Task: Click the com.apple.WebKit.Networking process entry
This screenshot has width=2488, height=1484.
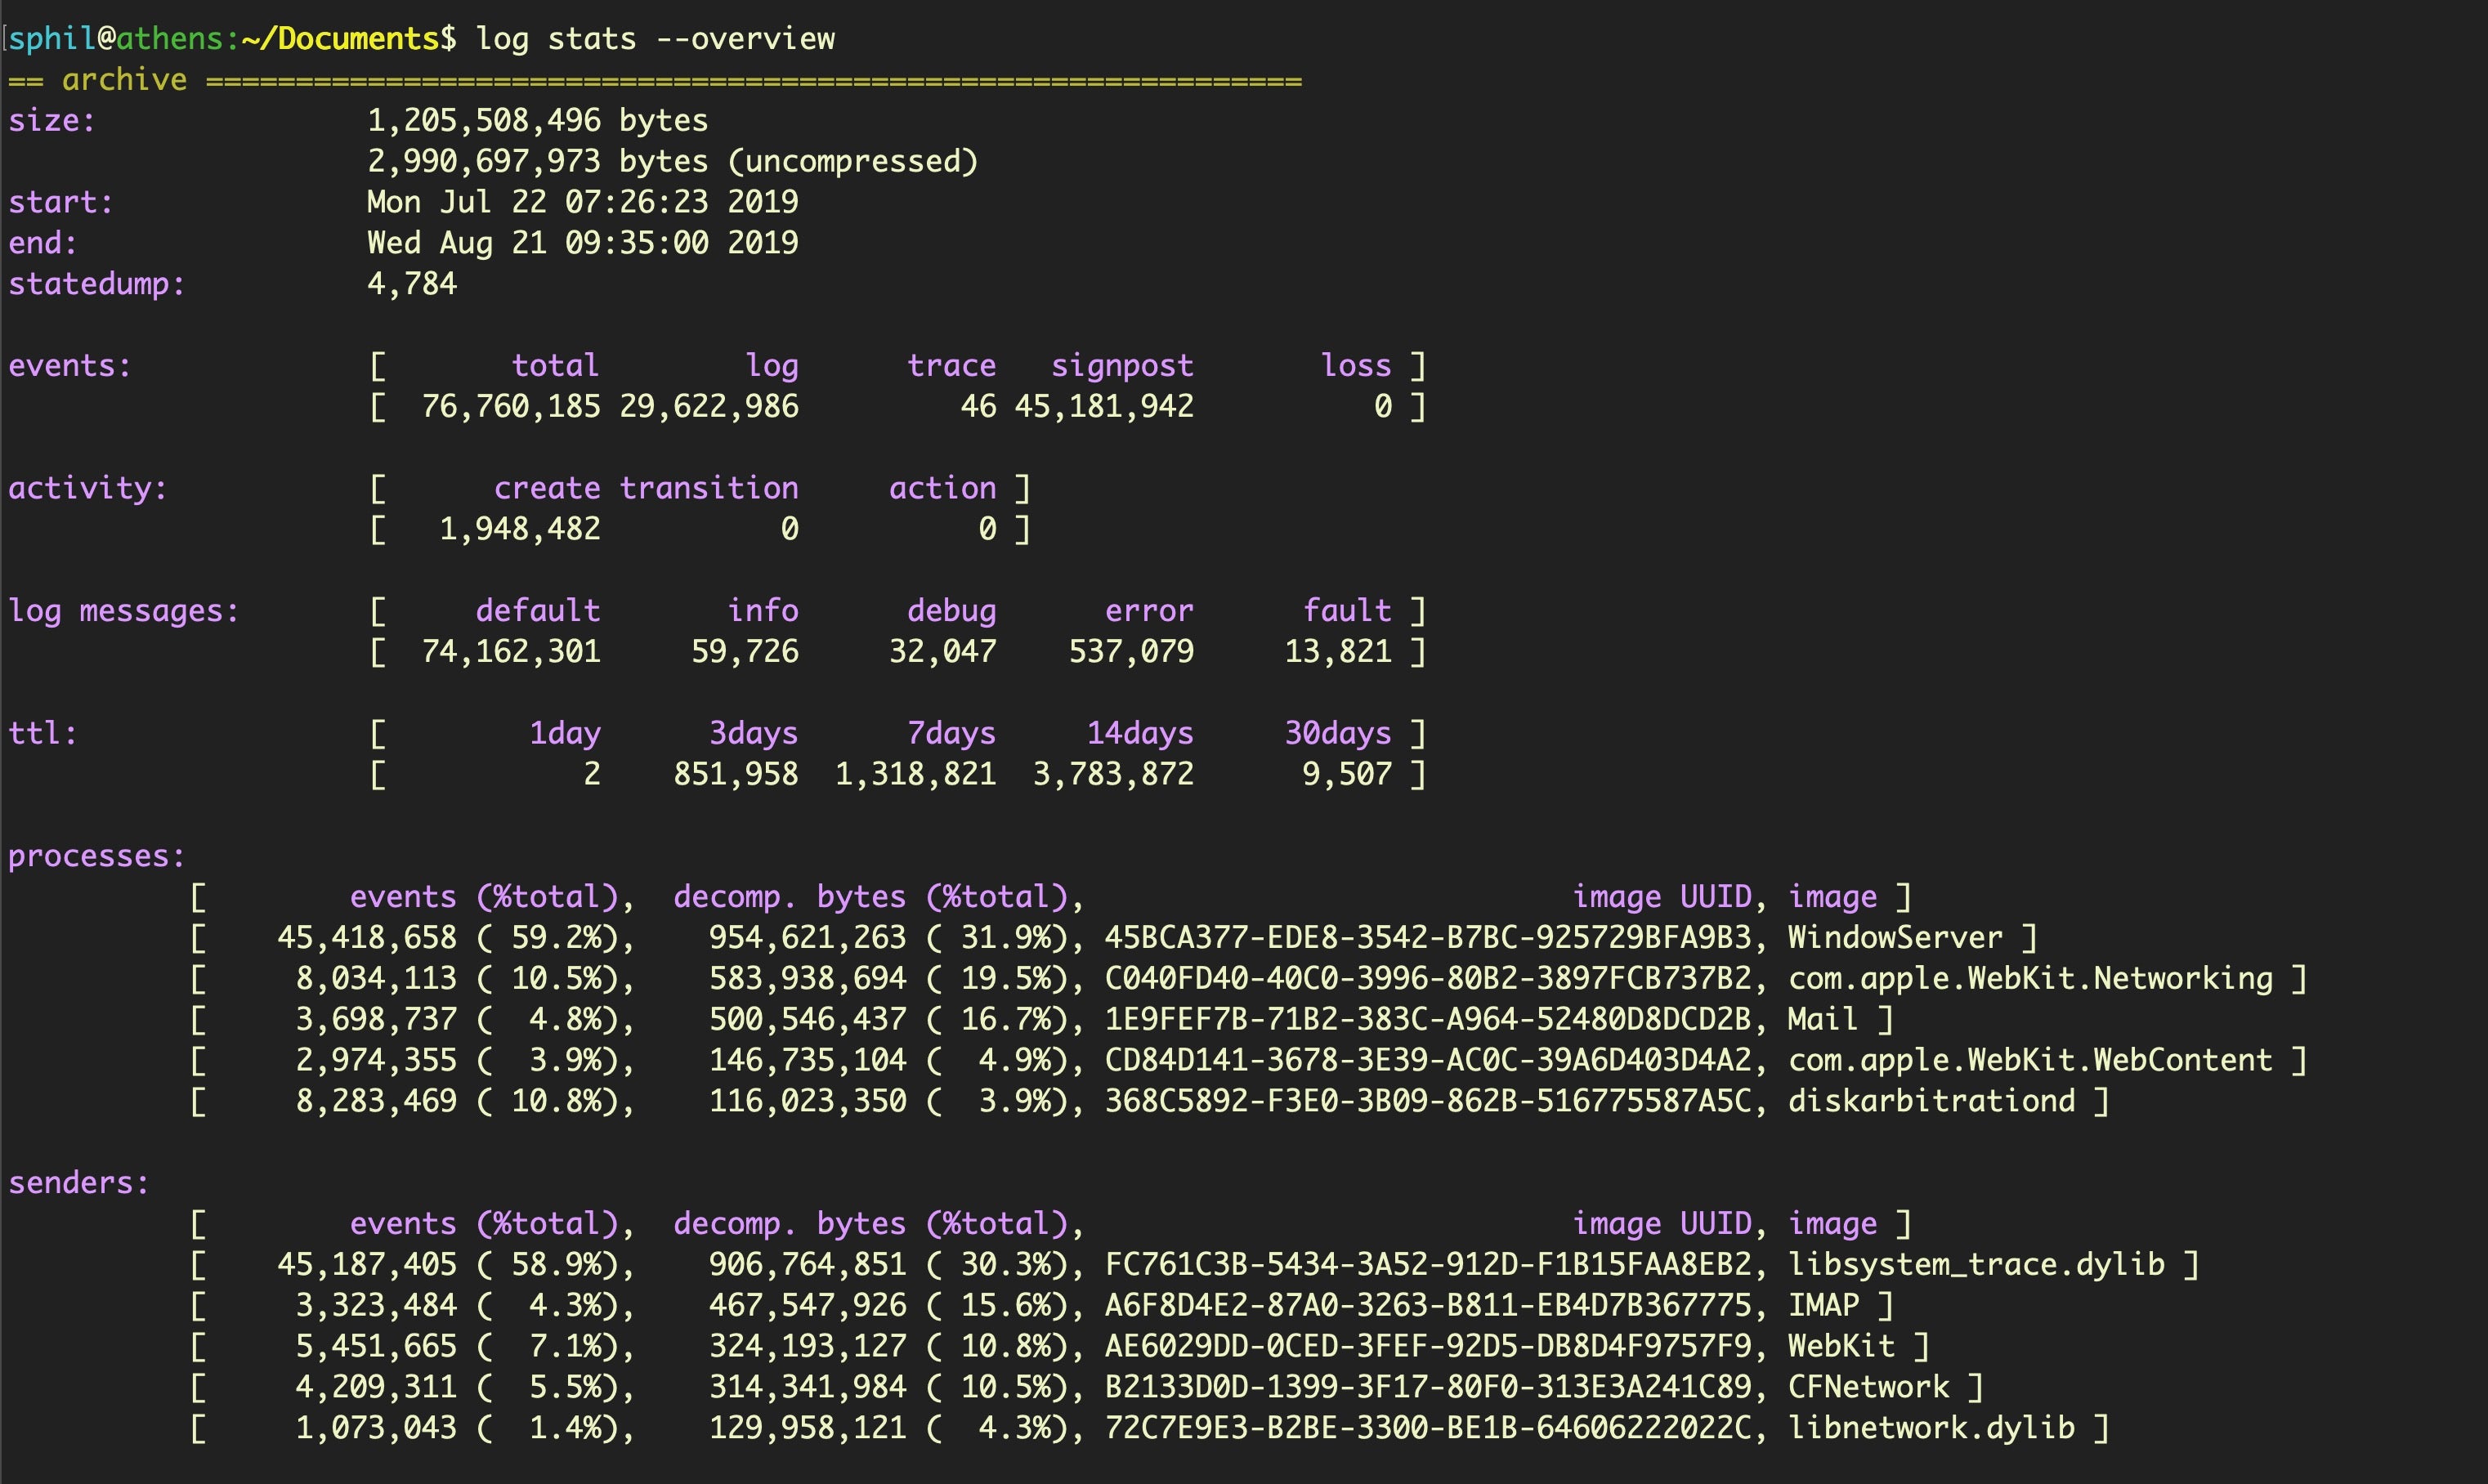Action: [2030, 979]
